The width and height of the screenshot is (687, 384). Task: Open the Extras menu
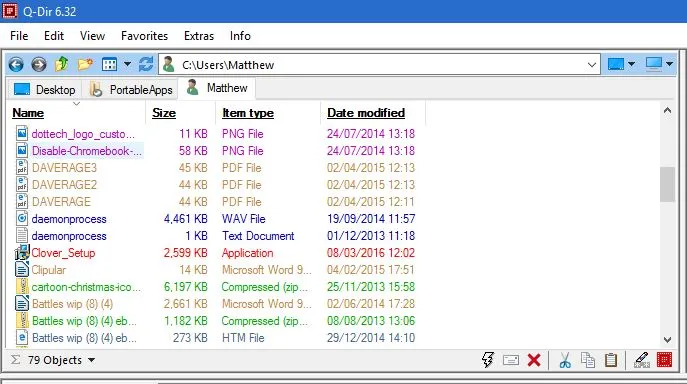(198, 36)
